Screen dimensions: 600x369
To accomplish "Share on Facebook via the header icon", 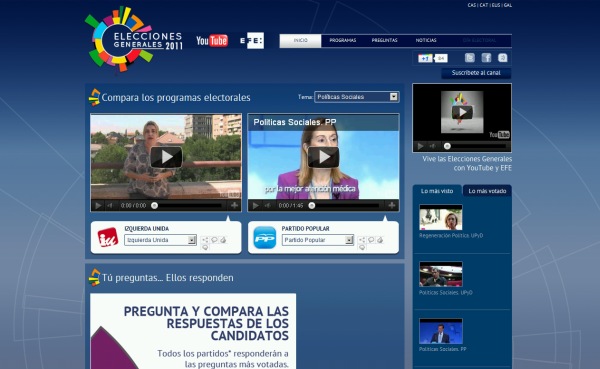I will tap(486, 58).
